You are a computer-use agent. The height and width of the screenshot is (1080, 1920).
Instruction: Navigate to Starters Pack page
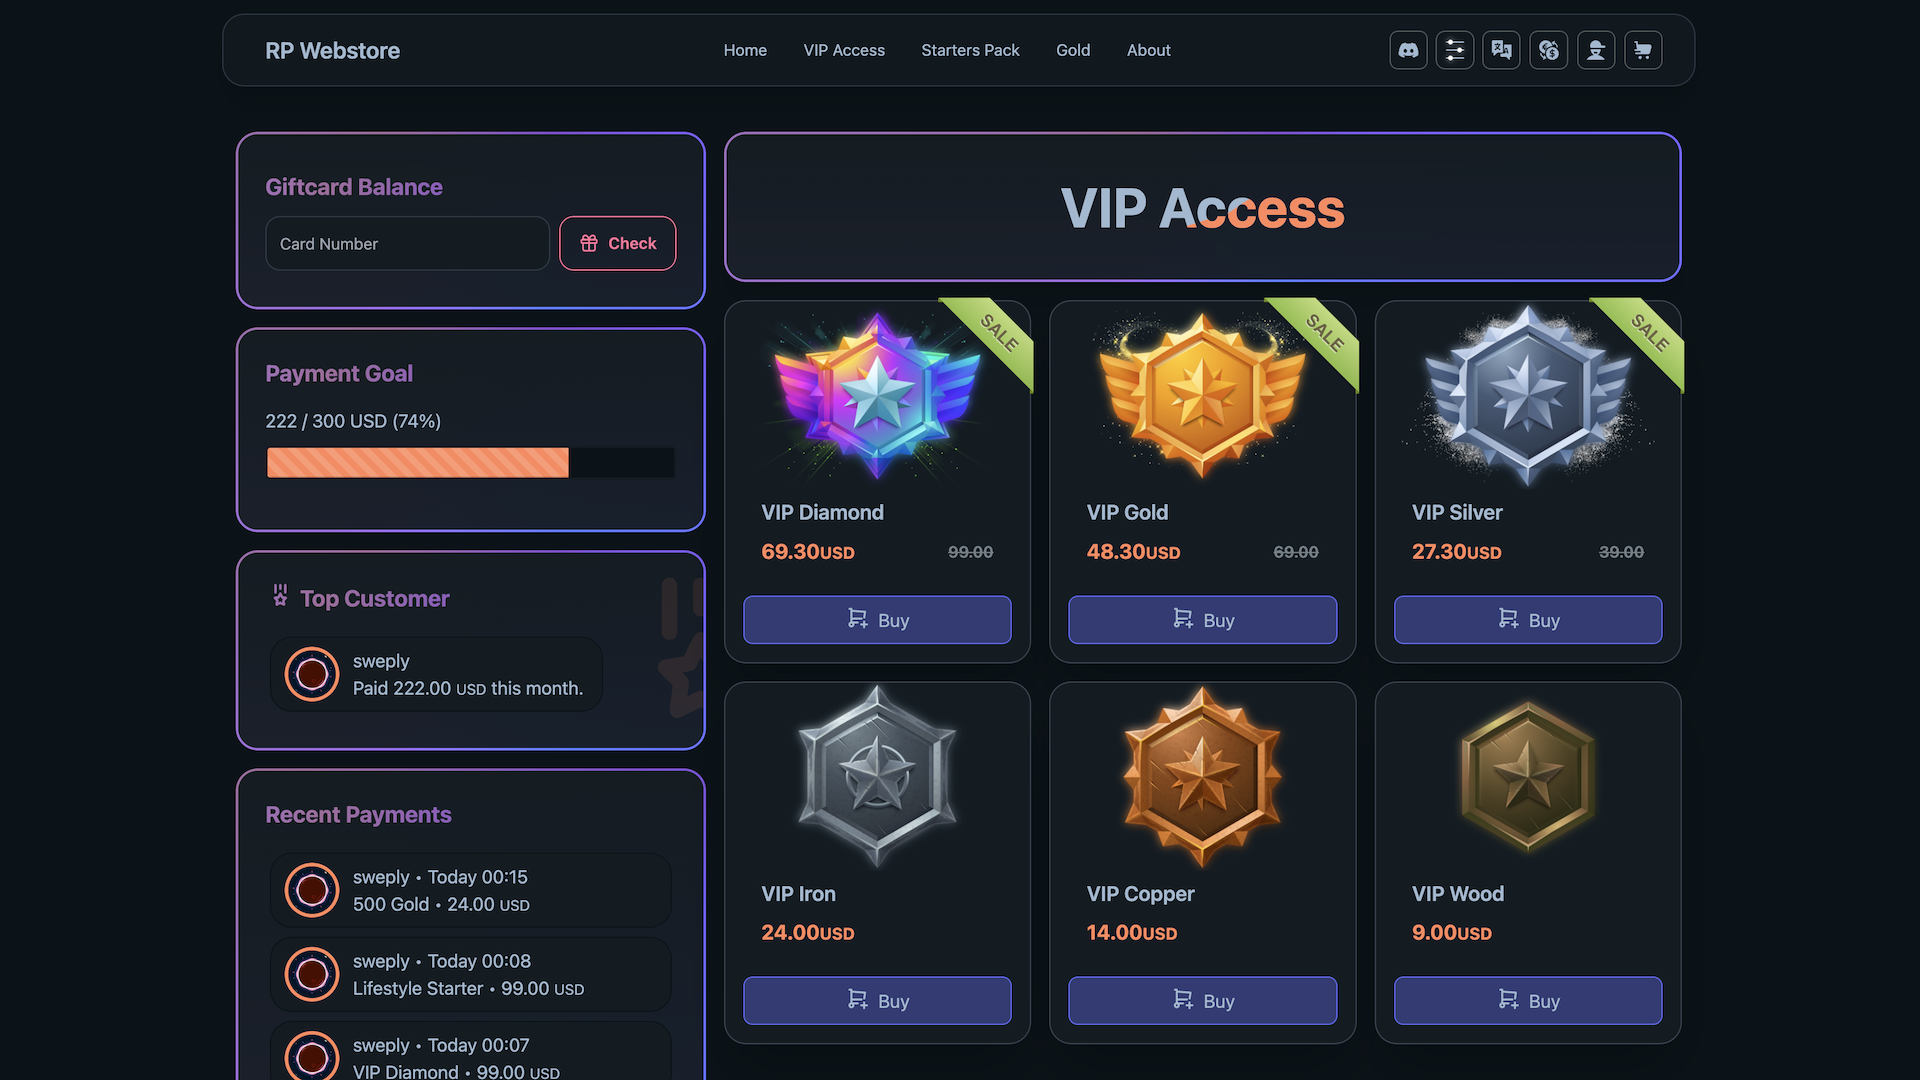coord(970,50)
